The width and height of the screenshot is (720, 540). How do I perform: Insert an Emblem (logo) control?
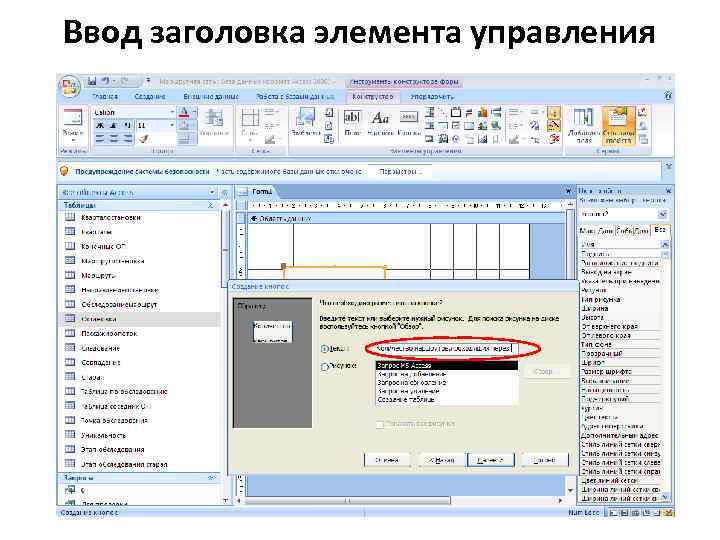tap(305, 123)
